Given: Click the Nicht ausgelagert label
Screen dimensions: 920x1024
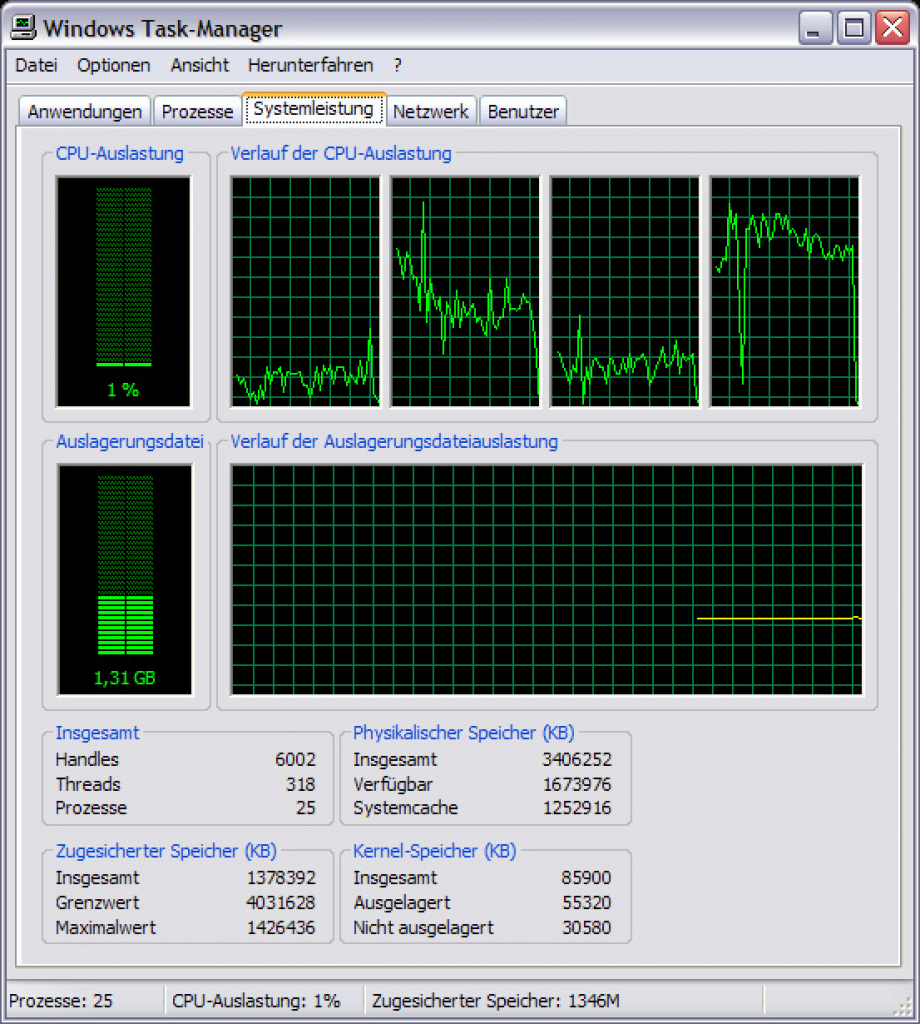Looking at the screenshot, I should (423, 927).
